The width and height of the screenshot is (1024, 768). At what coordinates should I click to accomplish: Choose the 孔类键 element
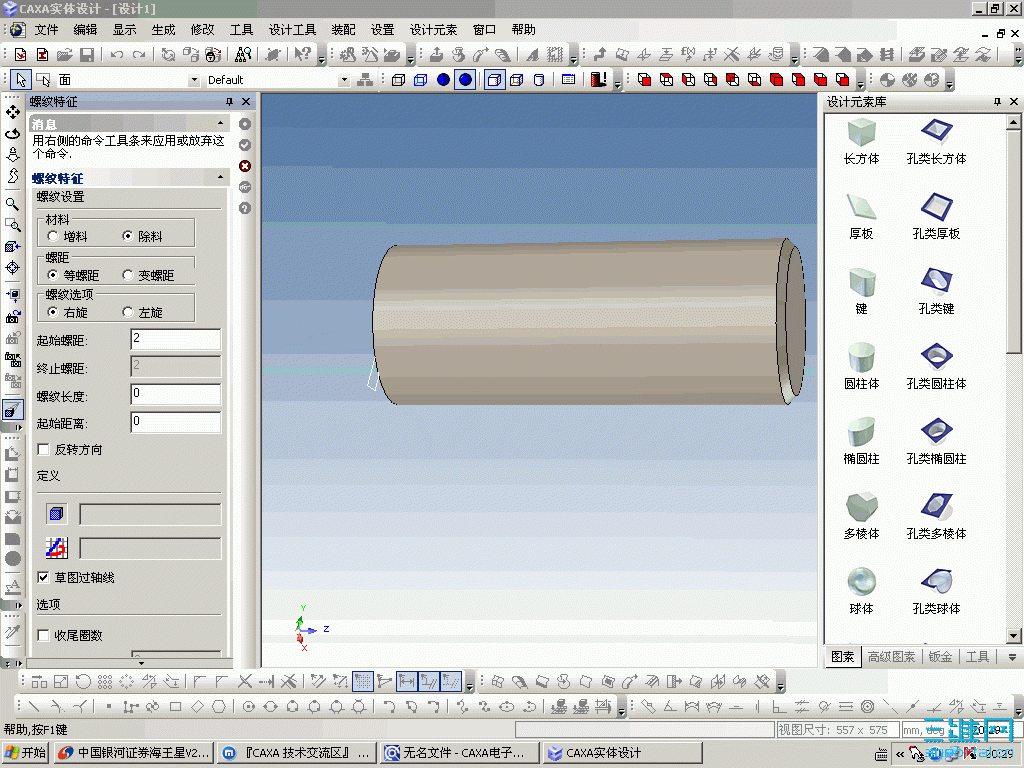pyautogui.click(x=936, y=292)
